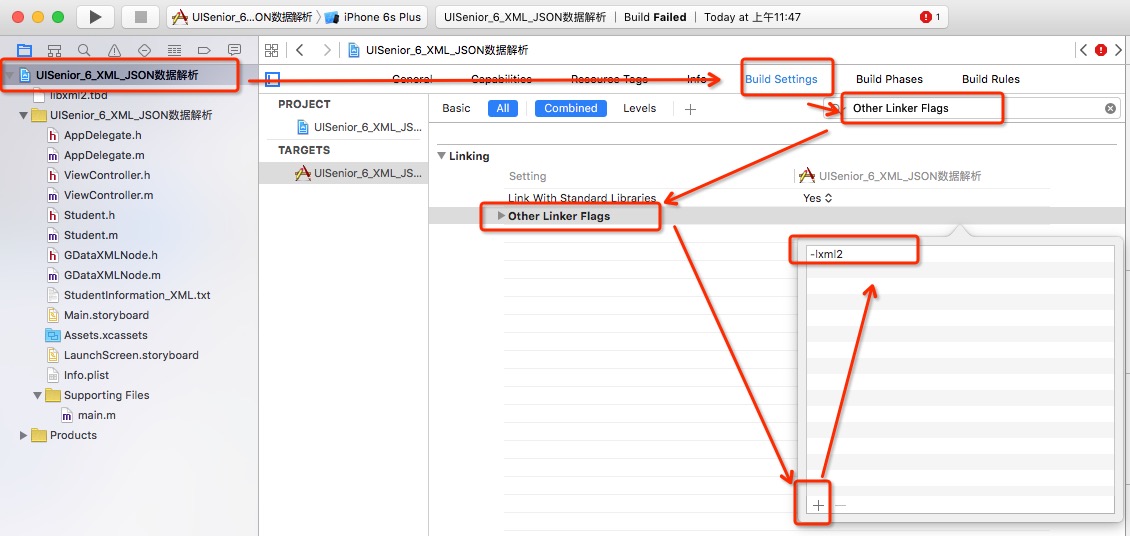Open the Build Settings tab
Image resolution: width=1130 pixels, height=536 pixels.
click(781, 79)
